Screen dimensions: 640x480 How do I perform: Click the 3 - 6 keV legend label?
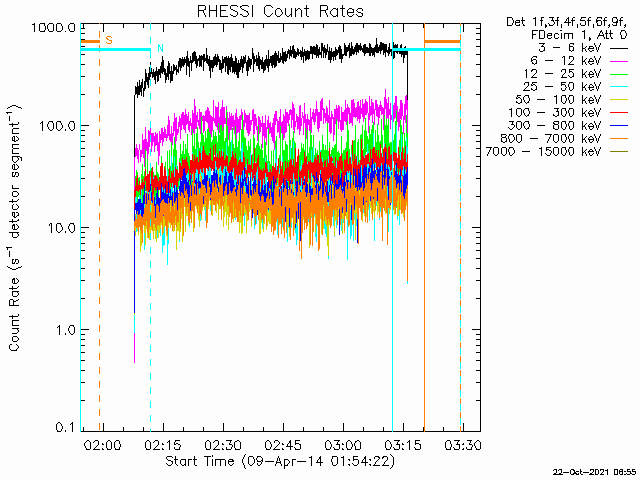tap(570, 48)
